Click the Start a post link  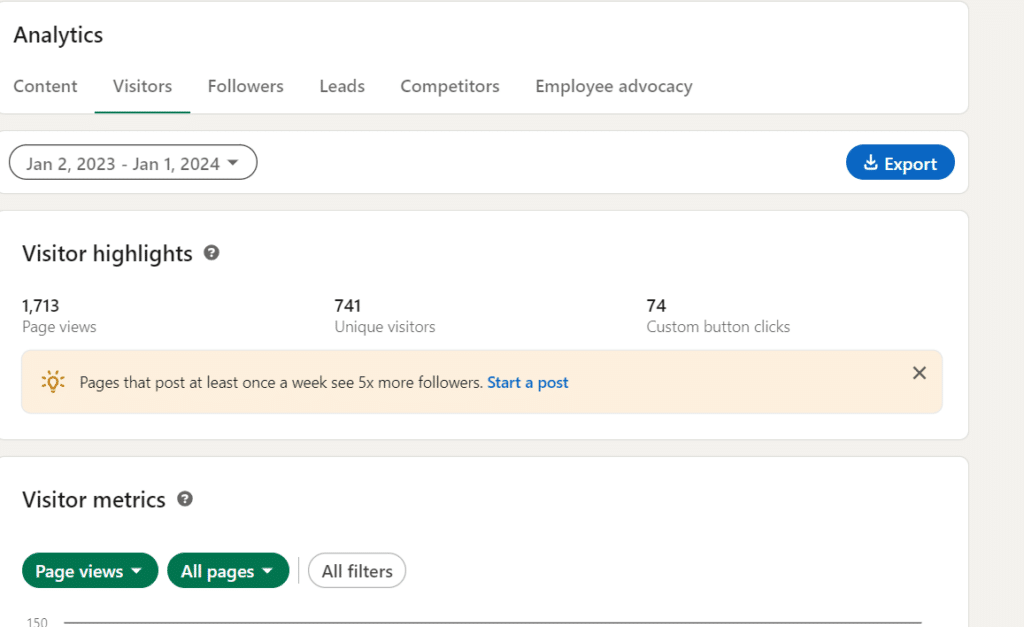click(527, 382)
